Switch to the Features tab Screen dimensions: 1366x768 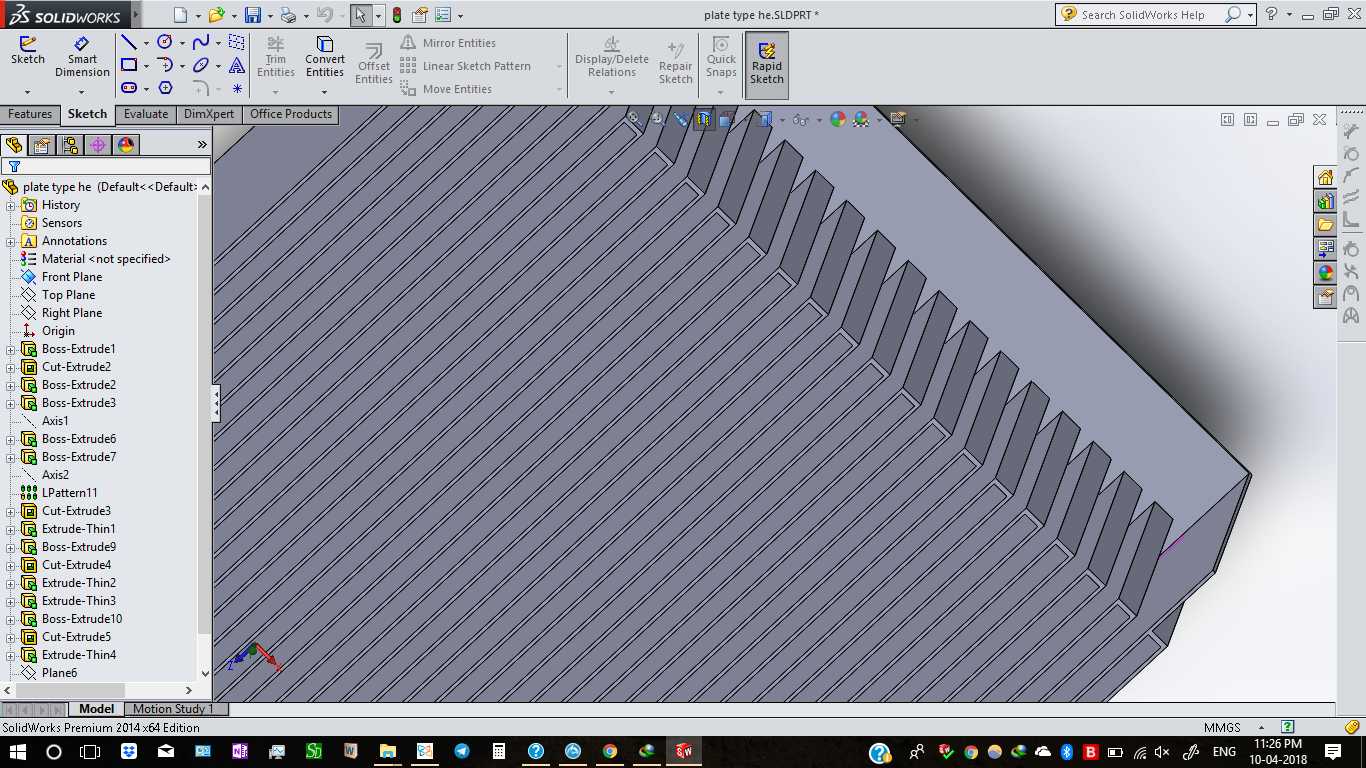(x=30, y=114)
